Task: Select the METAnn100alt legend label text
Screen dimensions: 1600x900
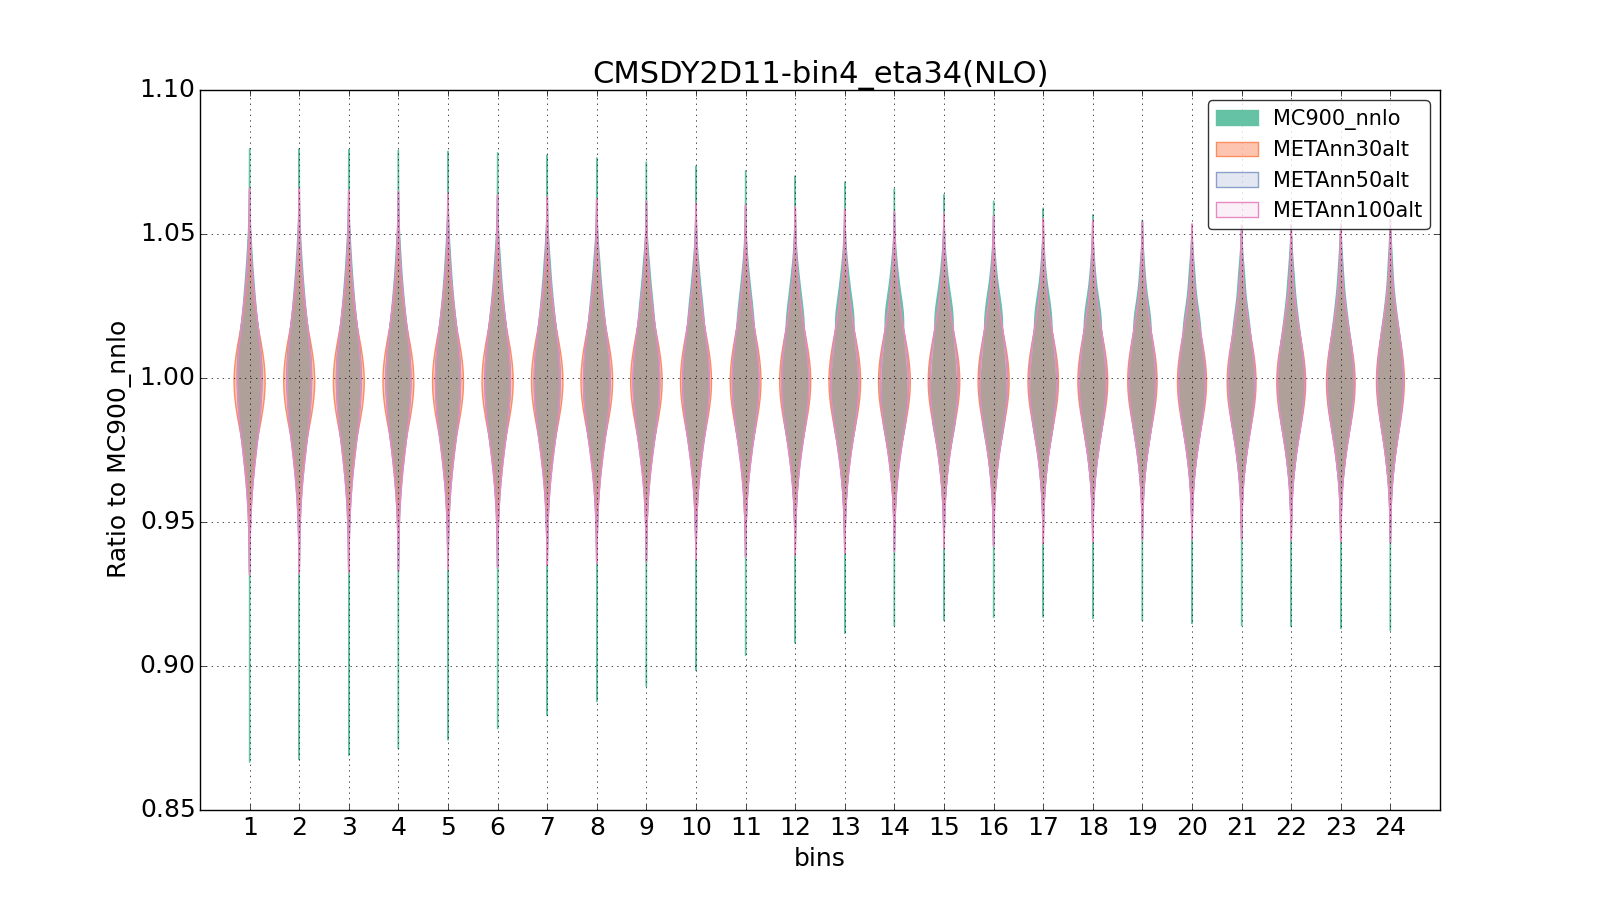Action: [x=1346, y=211]
